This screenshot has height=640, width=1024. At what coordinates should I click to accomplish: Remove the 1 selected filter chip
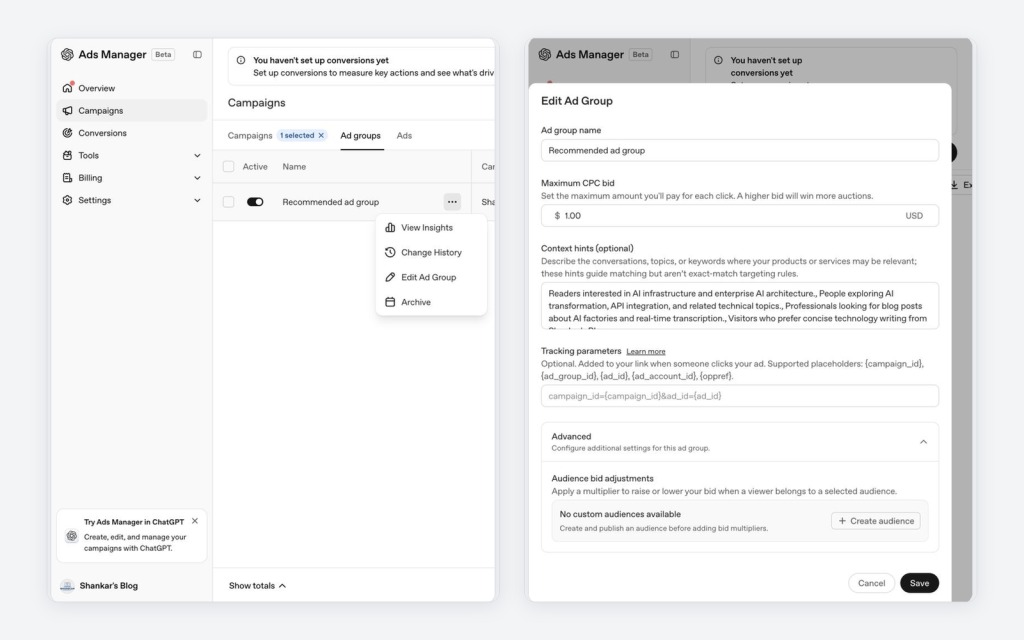point(321,135)
